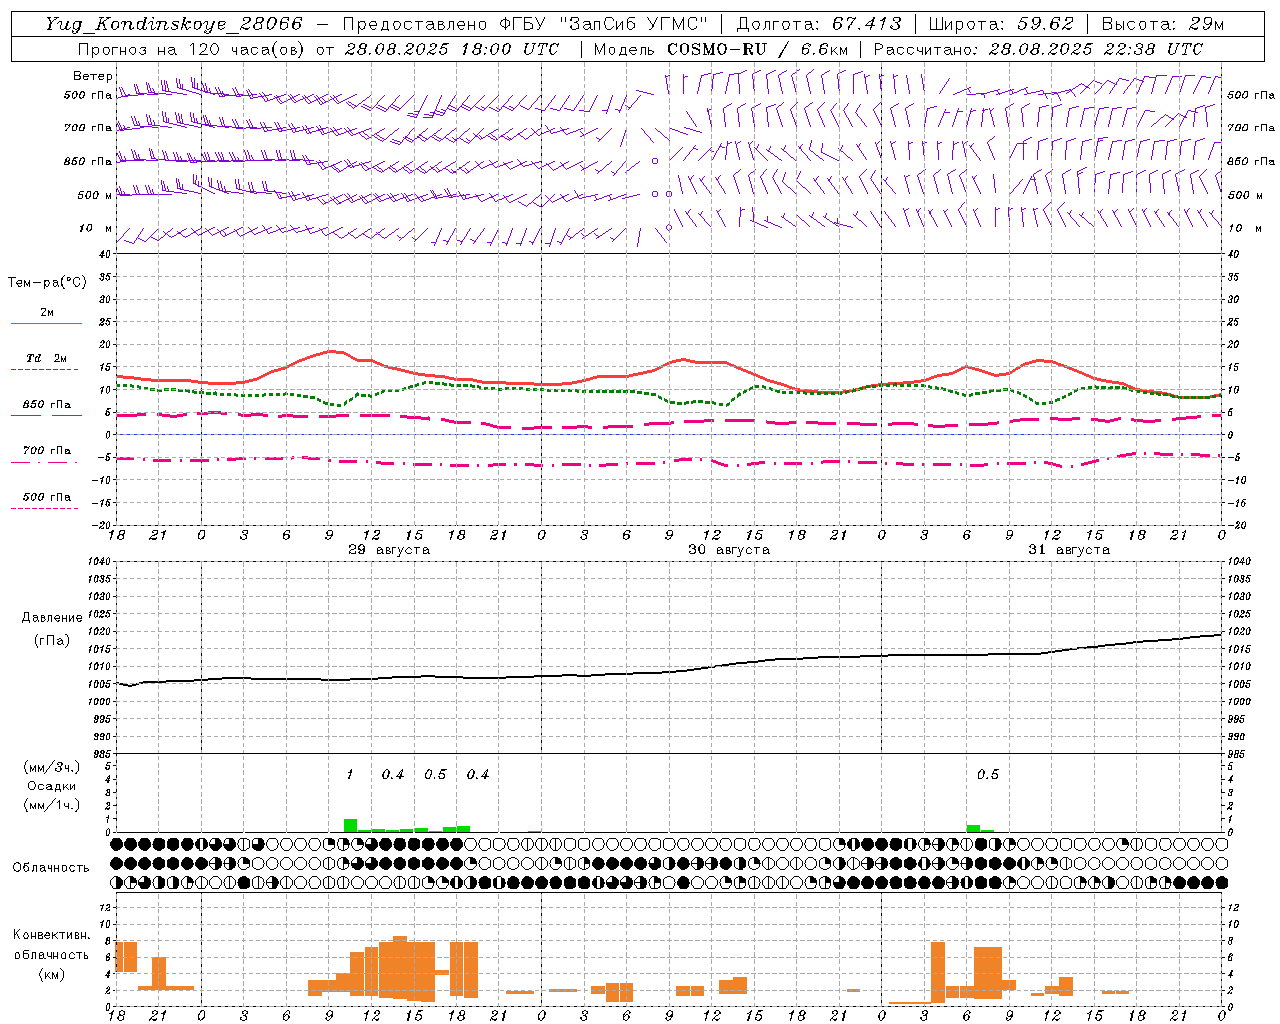Click the dashed 500 гПа temperature legend line
The width and height of the screenshot is (1280, 1024).
45,508
